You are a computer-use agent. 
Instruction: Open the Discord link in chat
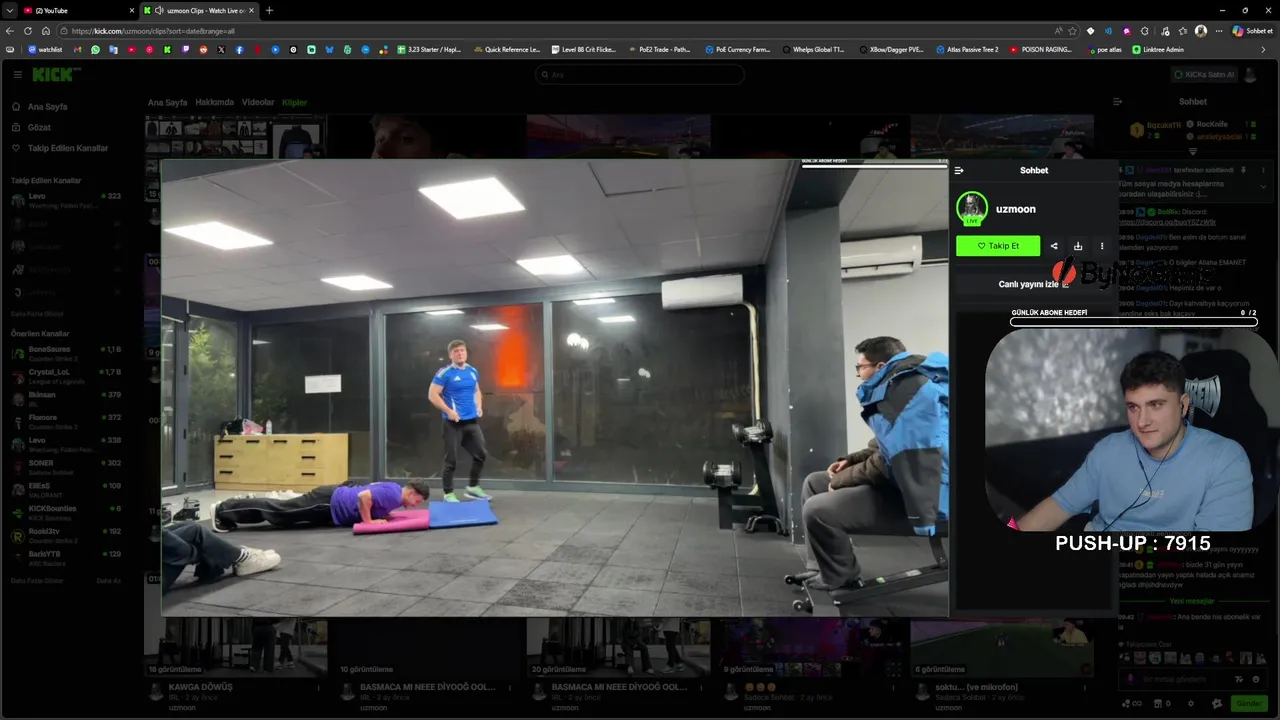pyautogui.click(x=1167, y=222)
